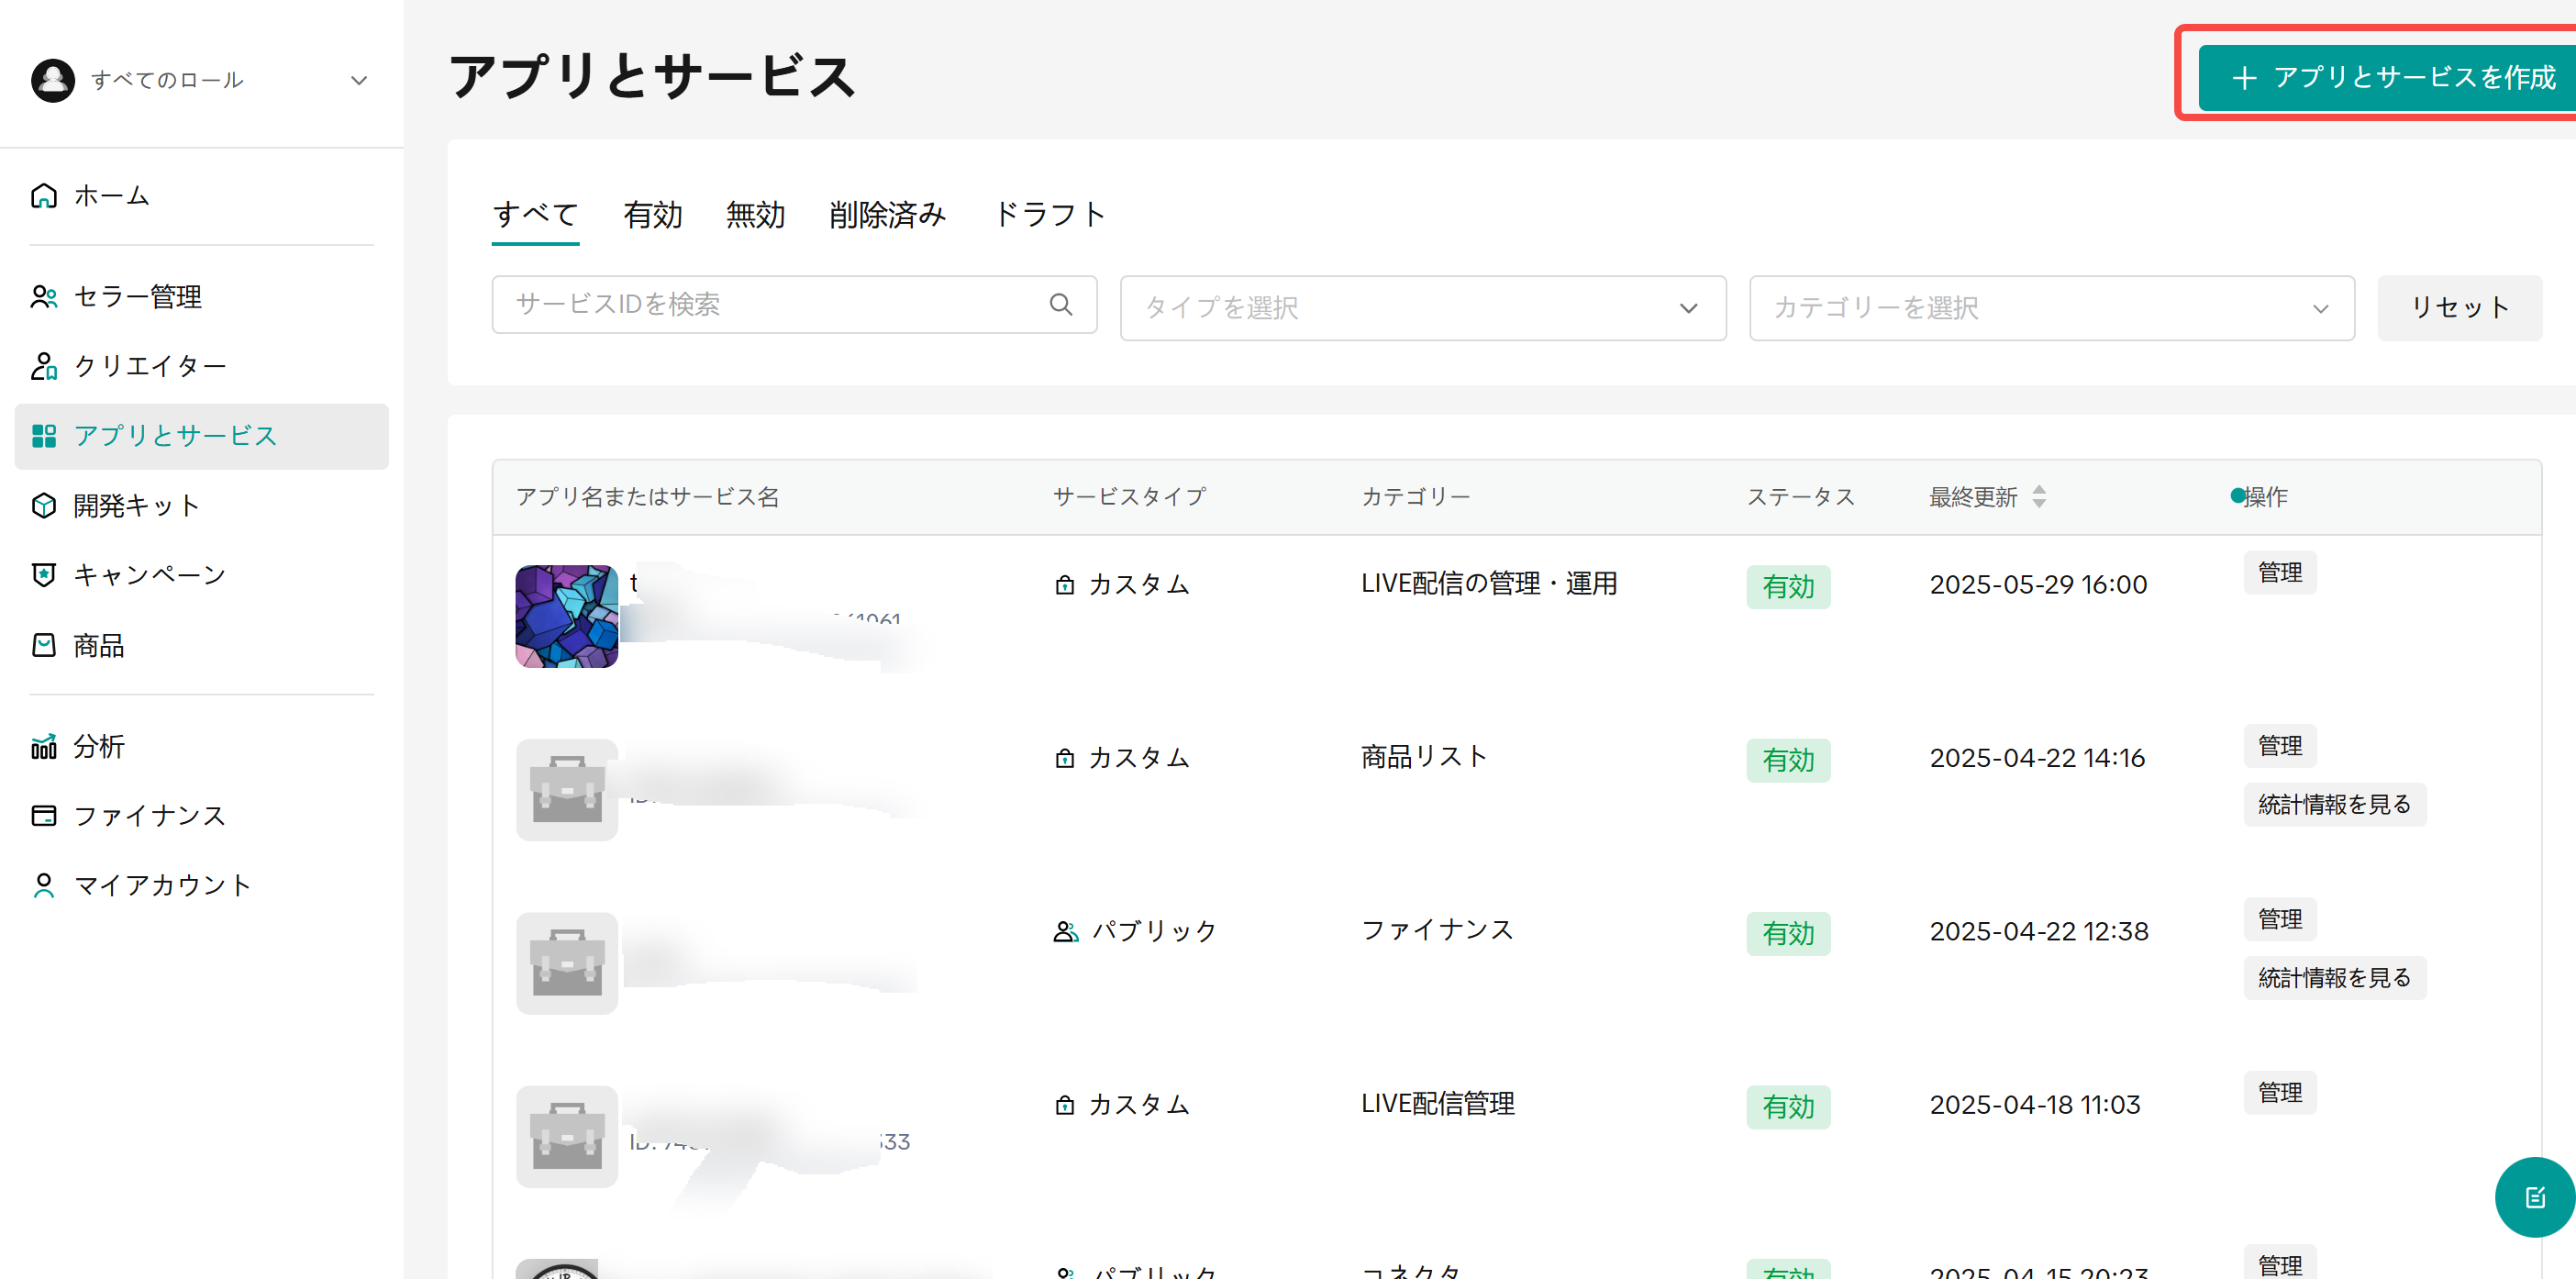
Task: Click the 商品 bag icon
Action: point(44,645)
